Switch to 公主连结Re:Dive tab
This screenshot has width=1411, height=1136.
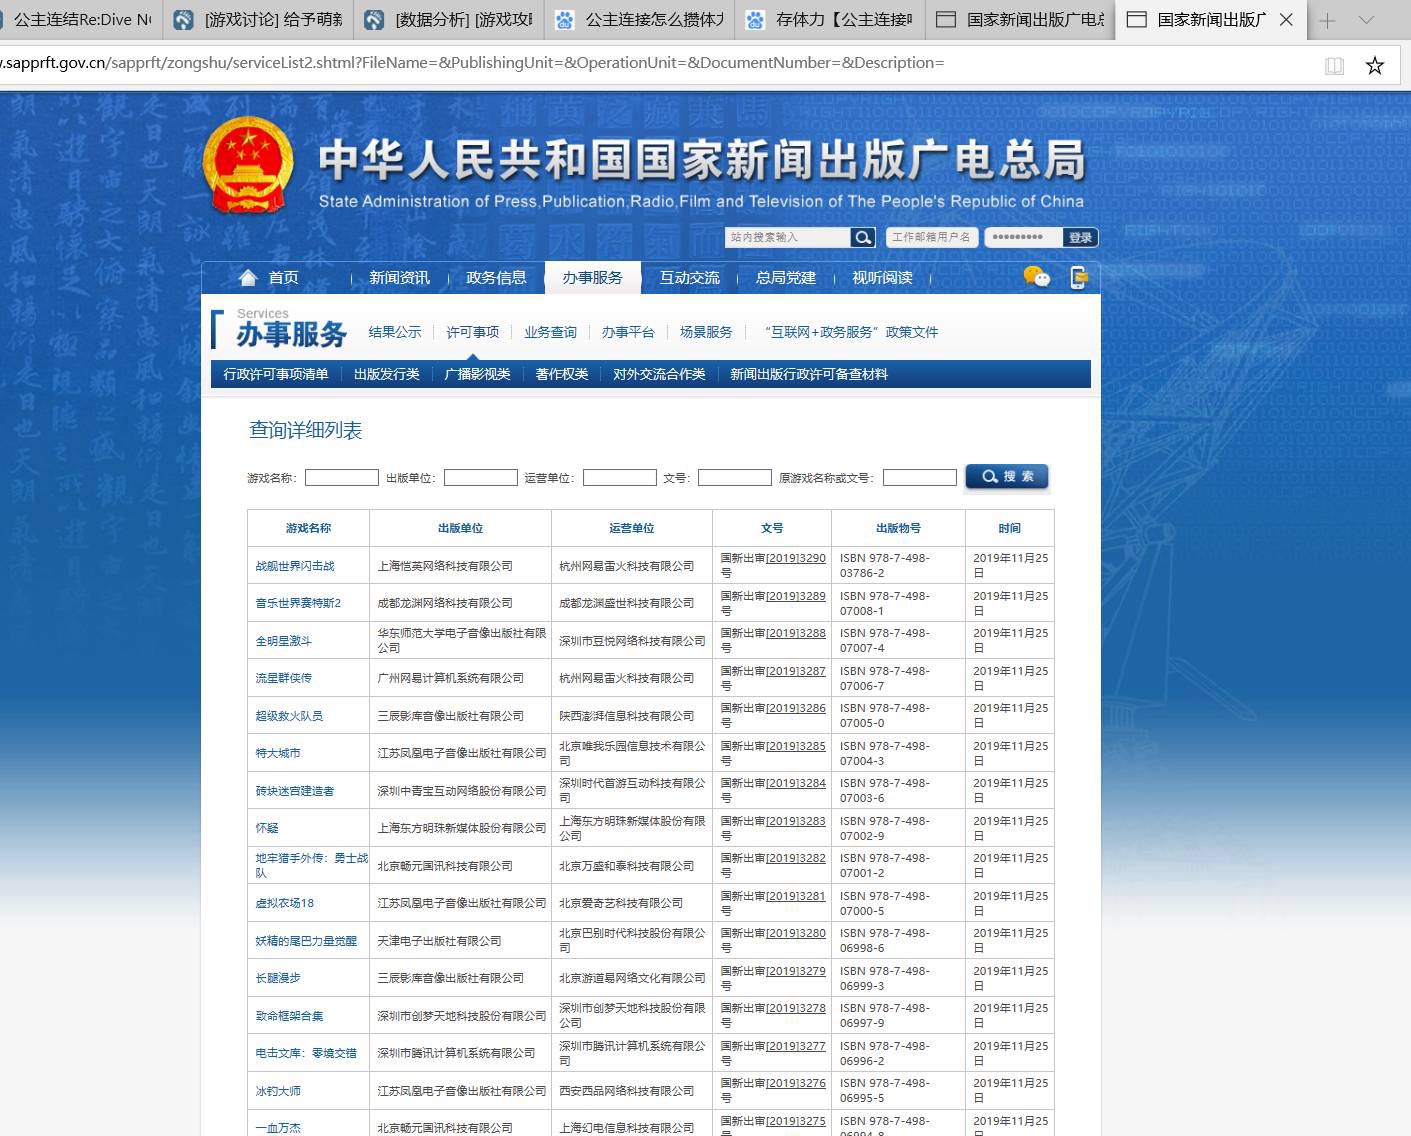(78, 20)
